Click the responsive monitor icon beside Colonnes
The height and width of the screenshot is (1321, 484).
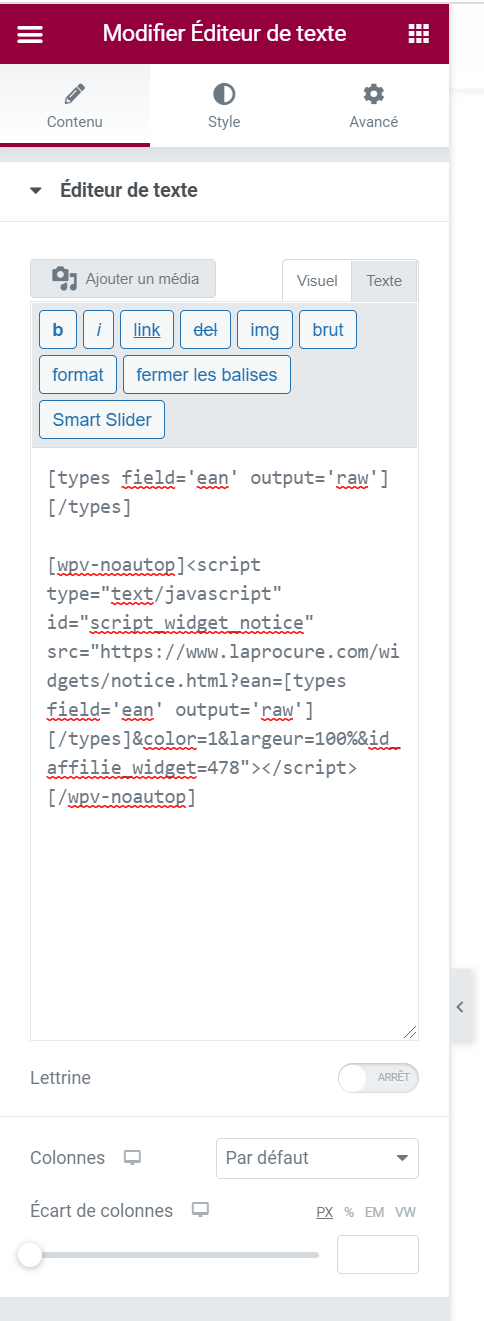pyautogui.click(x=132, y=1158)
